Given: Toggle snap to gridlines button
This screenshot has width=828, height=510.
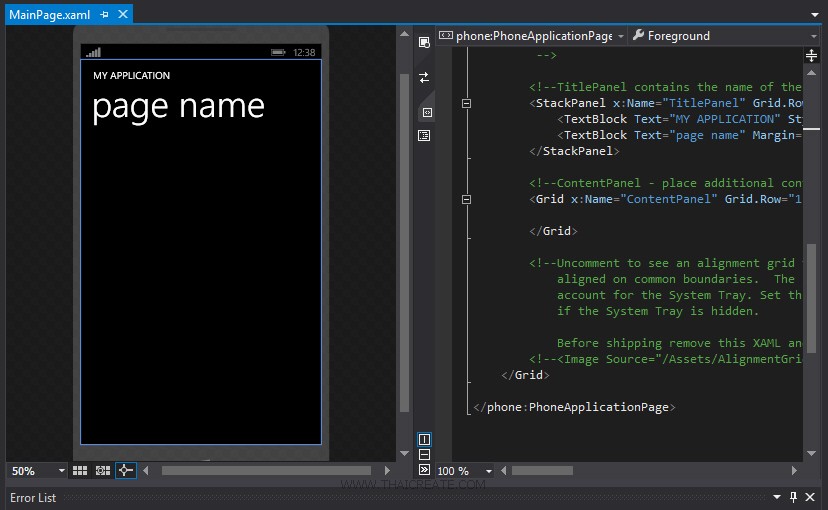Looking at the screenshot, I should point(102,470).
